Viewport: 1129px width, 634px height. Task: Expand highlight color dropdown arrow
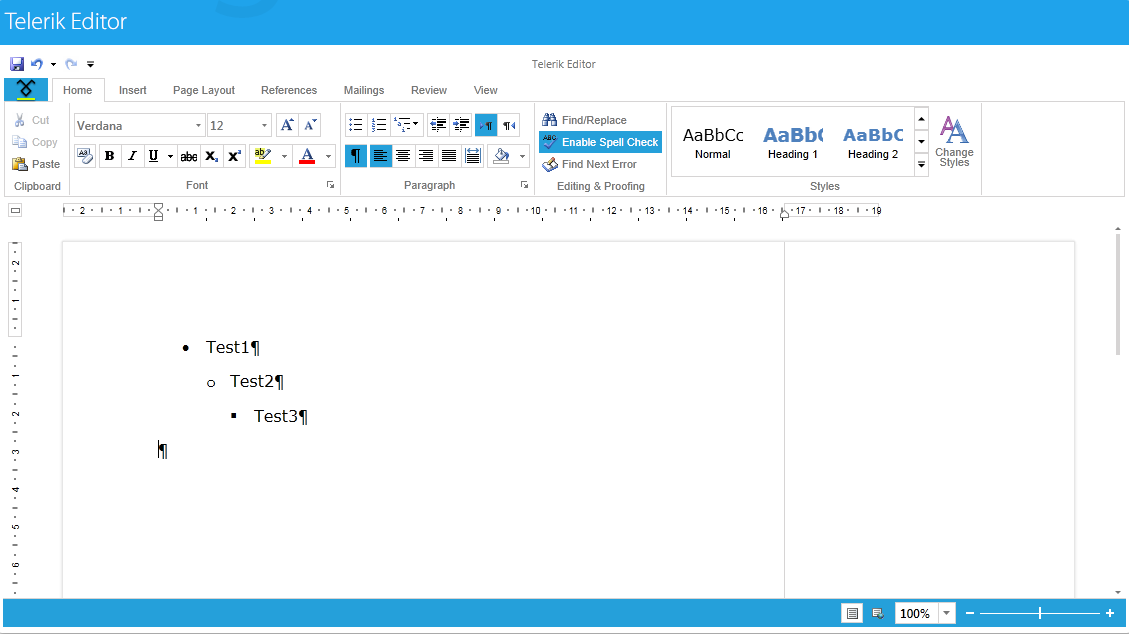point(284,155)
